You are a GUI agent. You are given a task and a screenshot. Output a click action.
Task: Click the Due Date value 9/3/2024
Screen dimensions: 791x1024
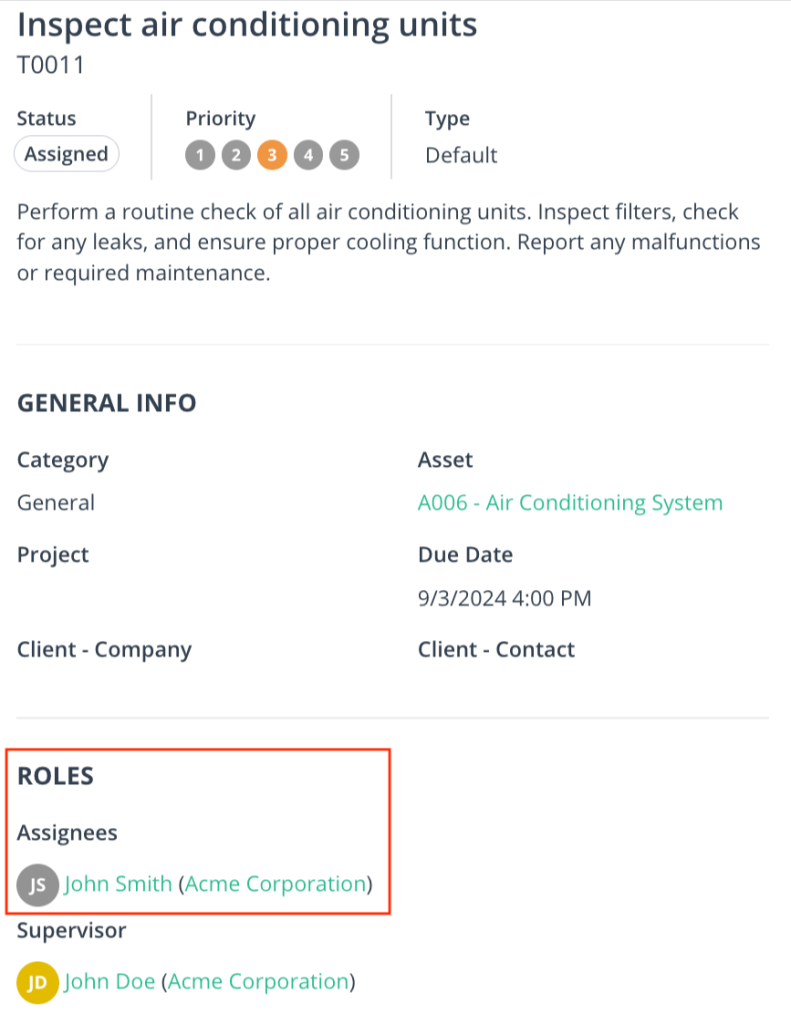point(505,598)
